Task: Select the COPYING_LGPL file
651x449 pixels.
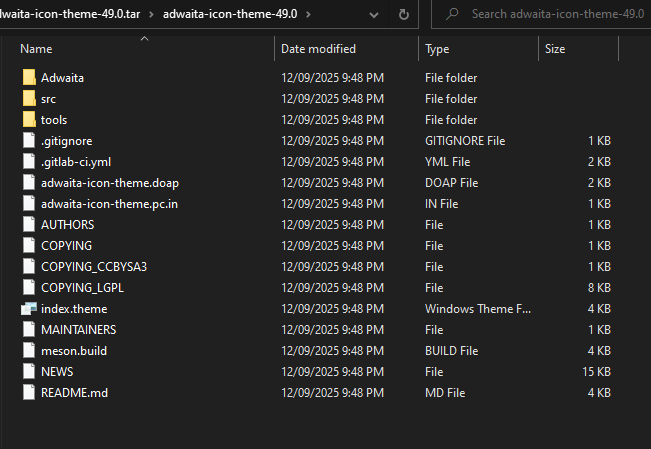Action: click(x=82, y=288)
